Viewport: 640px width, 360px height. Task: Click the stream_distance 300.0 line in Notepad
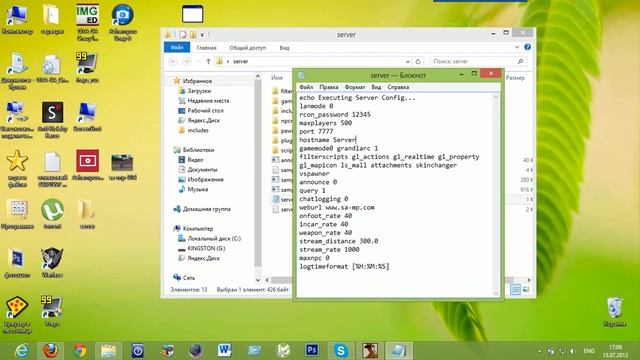[x=338, y=241]
